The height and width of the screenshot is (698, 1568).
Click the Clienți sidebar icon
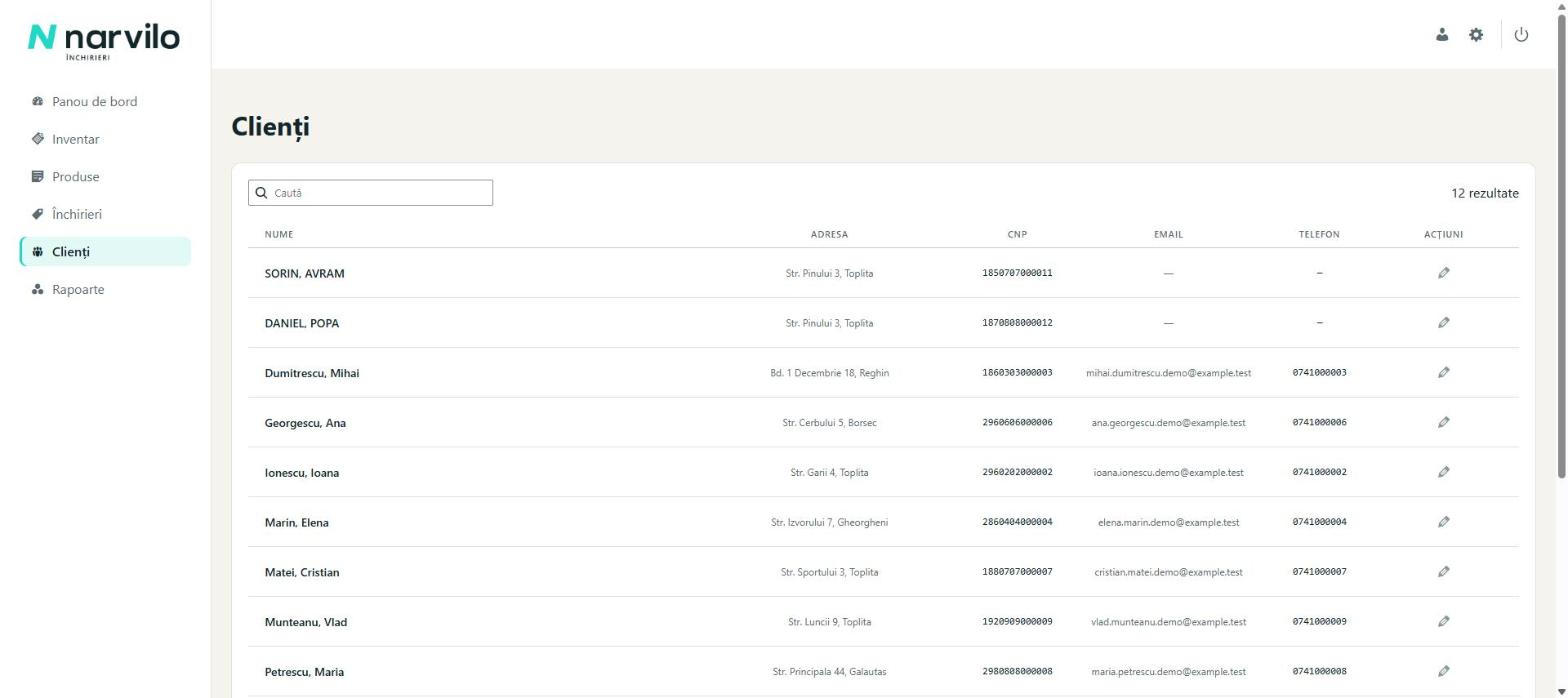pos(38,252)
